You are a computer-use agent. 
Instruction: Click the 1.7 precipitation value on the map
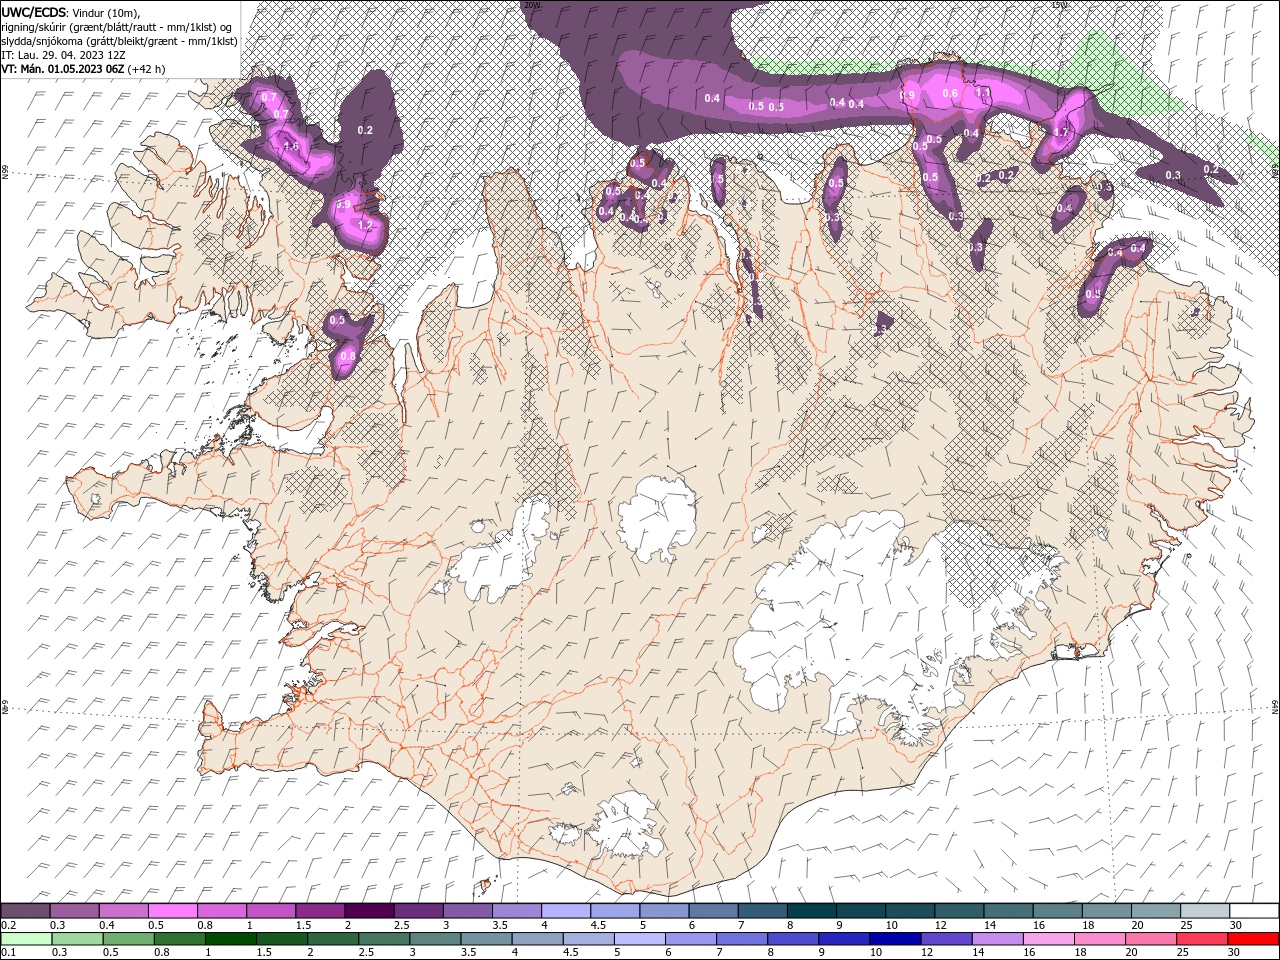(x=1061, y=132)
